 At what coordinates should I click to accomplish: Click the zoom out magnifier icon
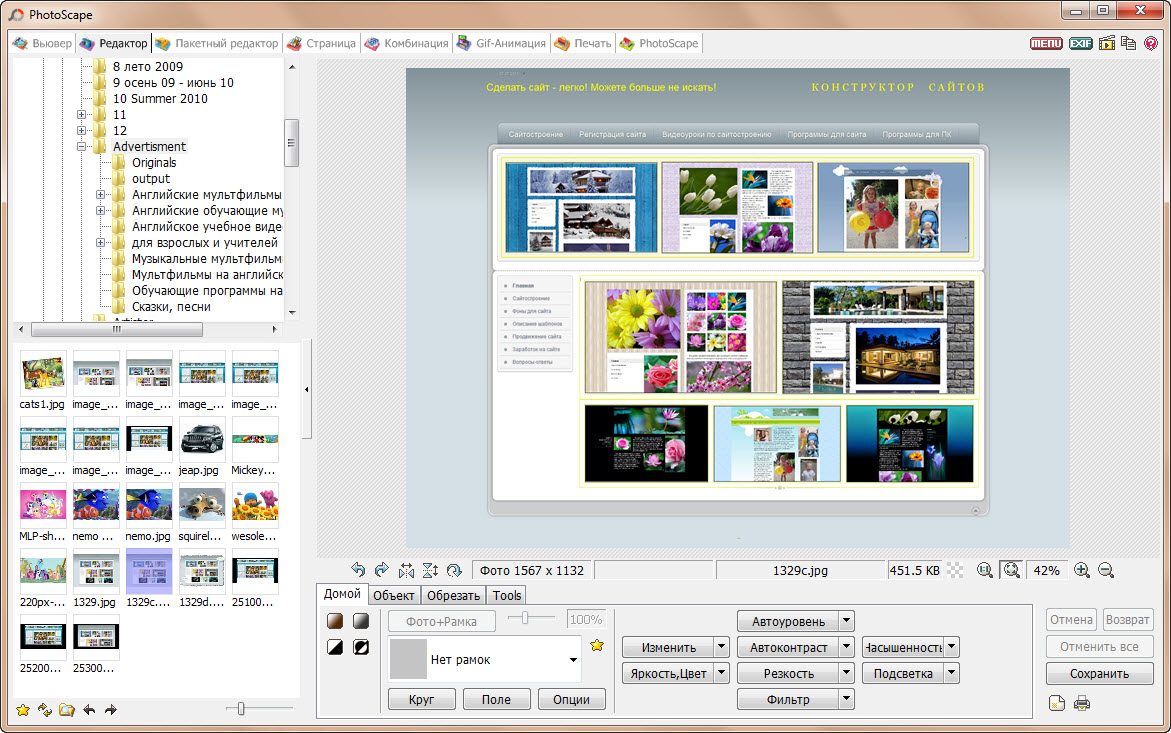coord(1105,570)
